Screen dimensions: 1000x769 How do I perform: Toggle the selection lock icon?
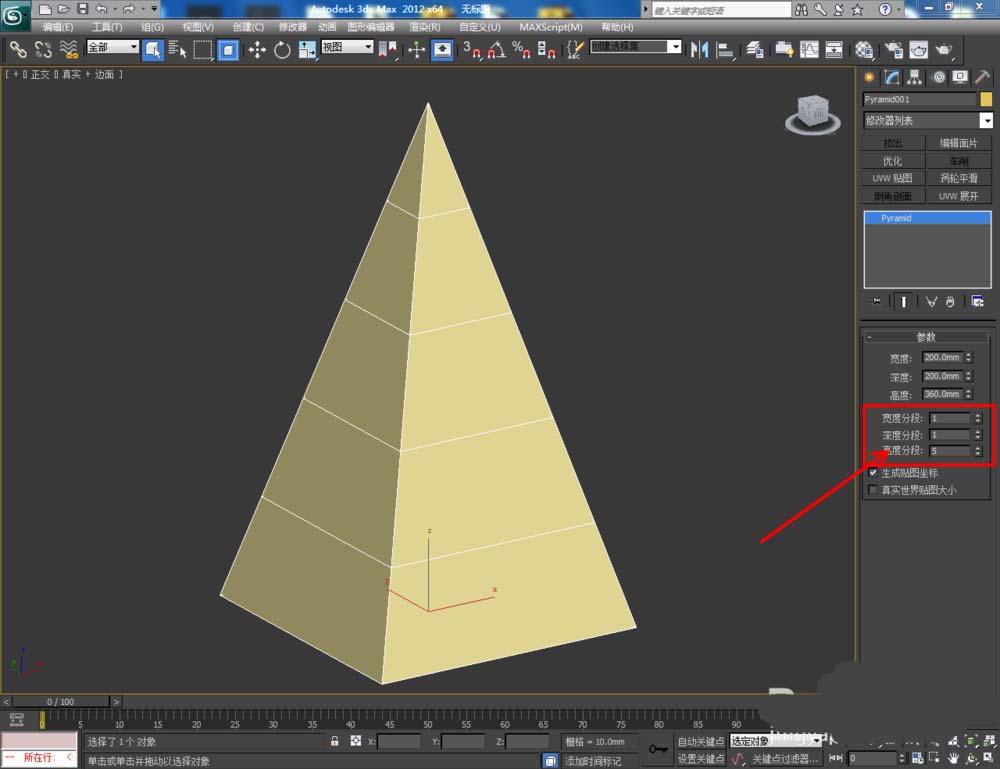[x=335, y=741]
